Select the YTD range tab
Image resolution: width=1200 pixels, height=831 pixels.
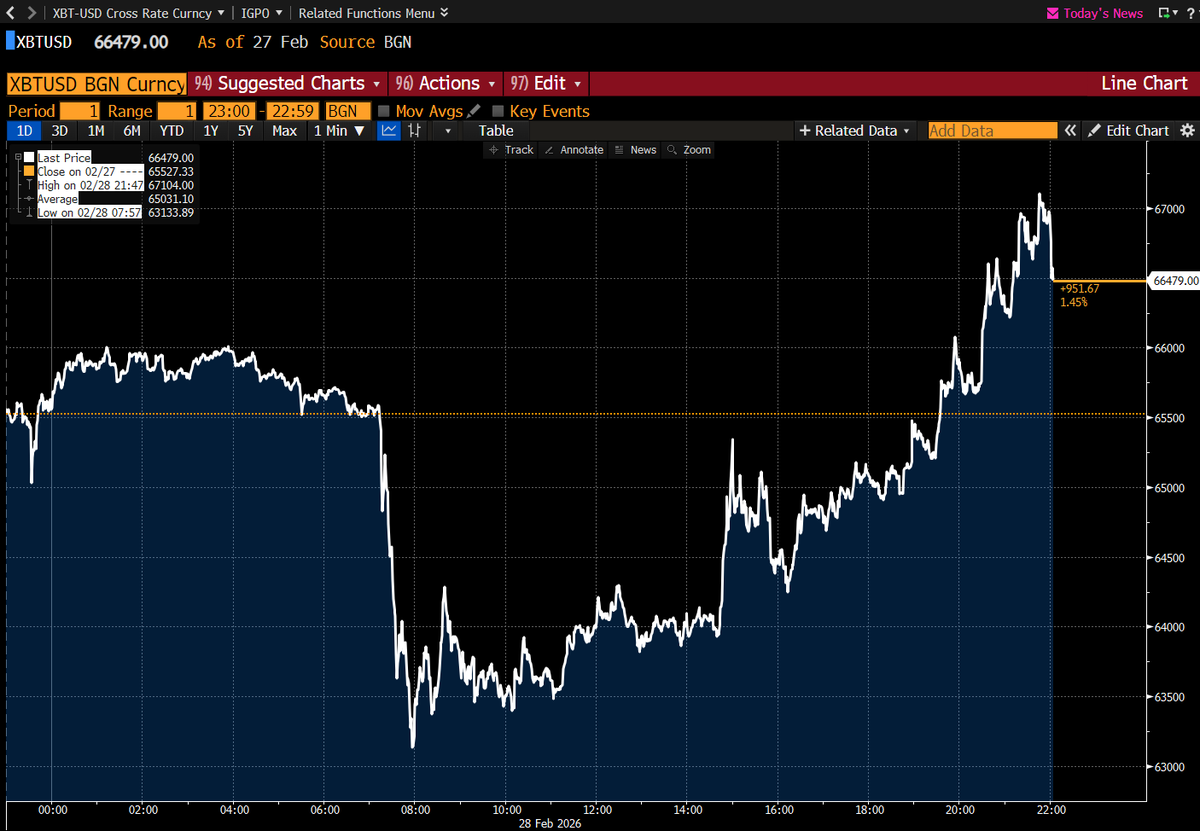(x=171, y=130)
